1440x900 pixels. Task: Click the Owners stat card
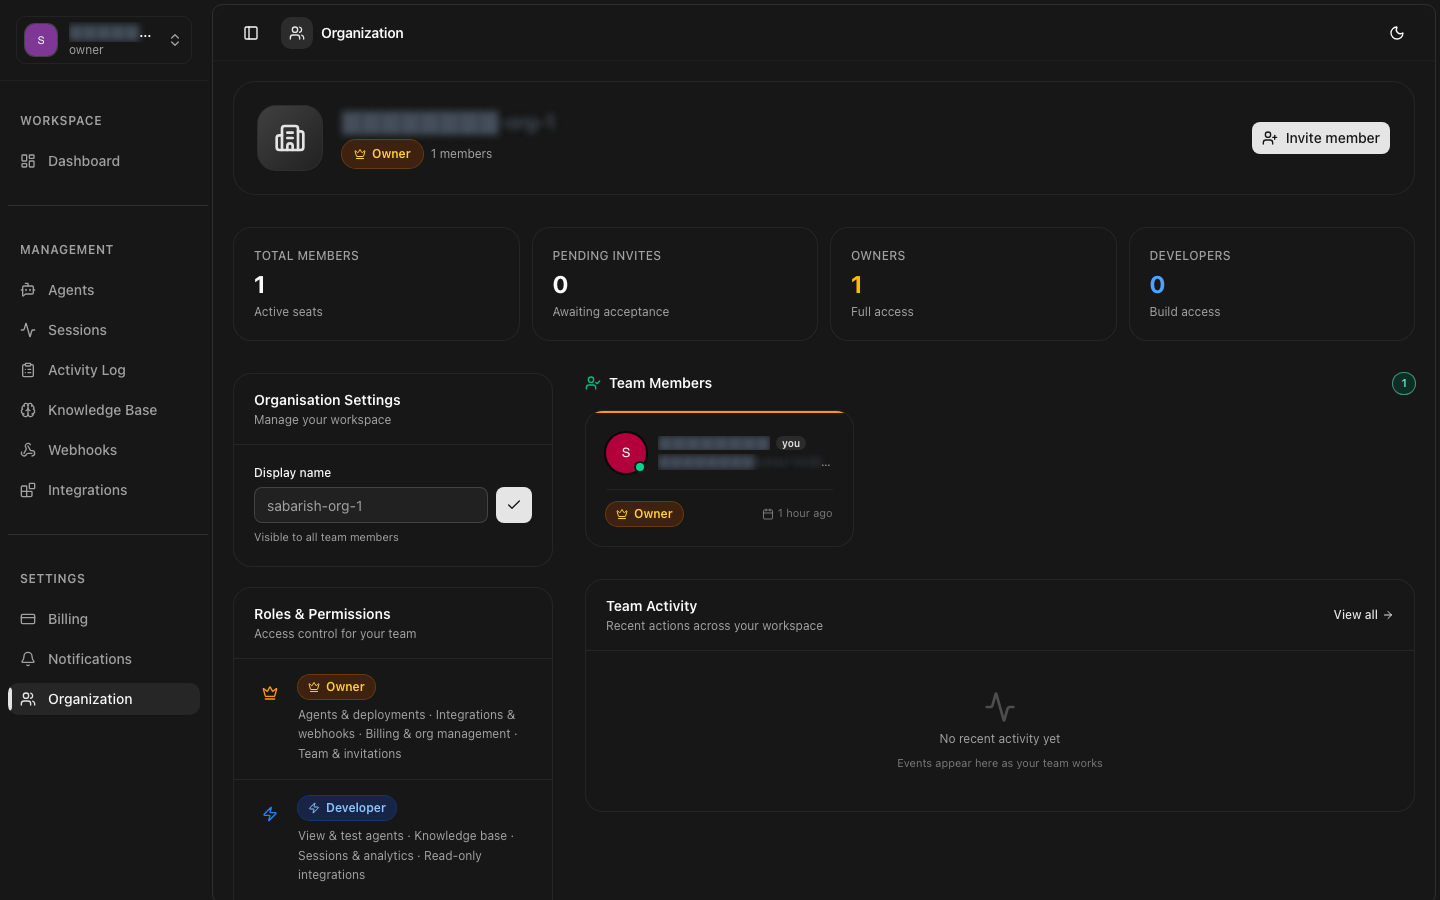tap(973, 284)
